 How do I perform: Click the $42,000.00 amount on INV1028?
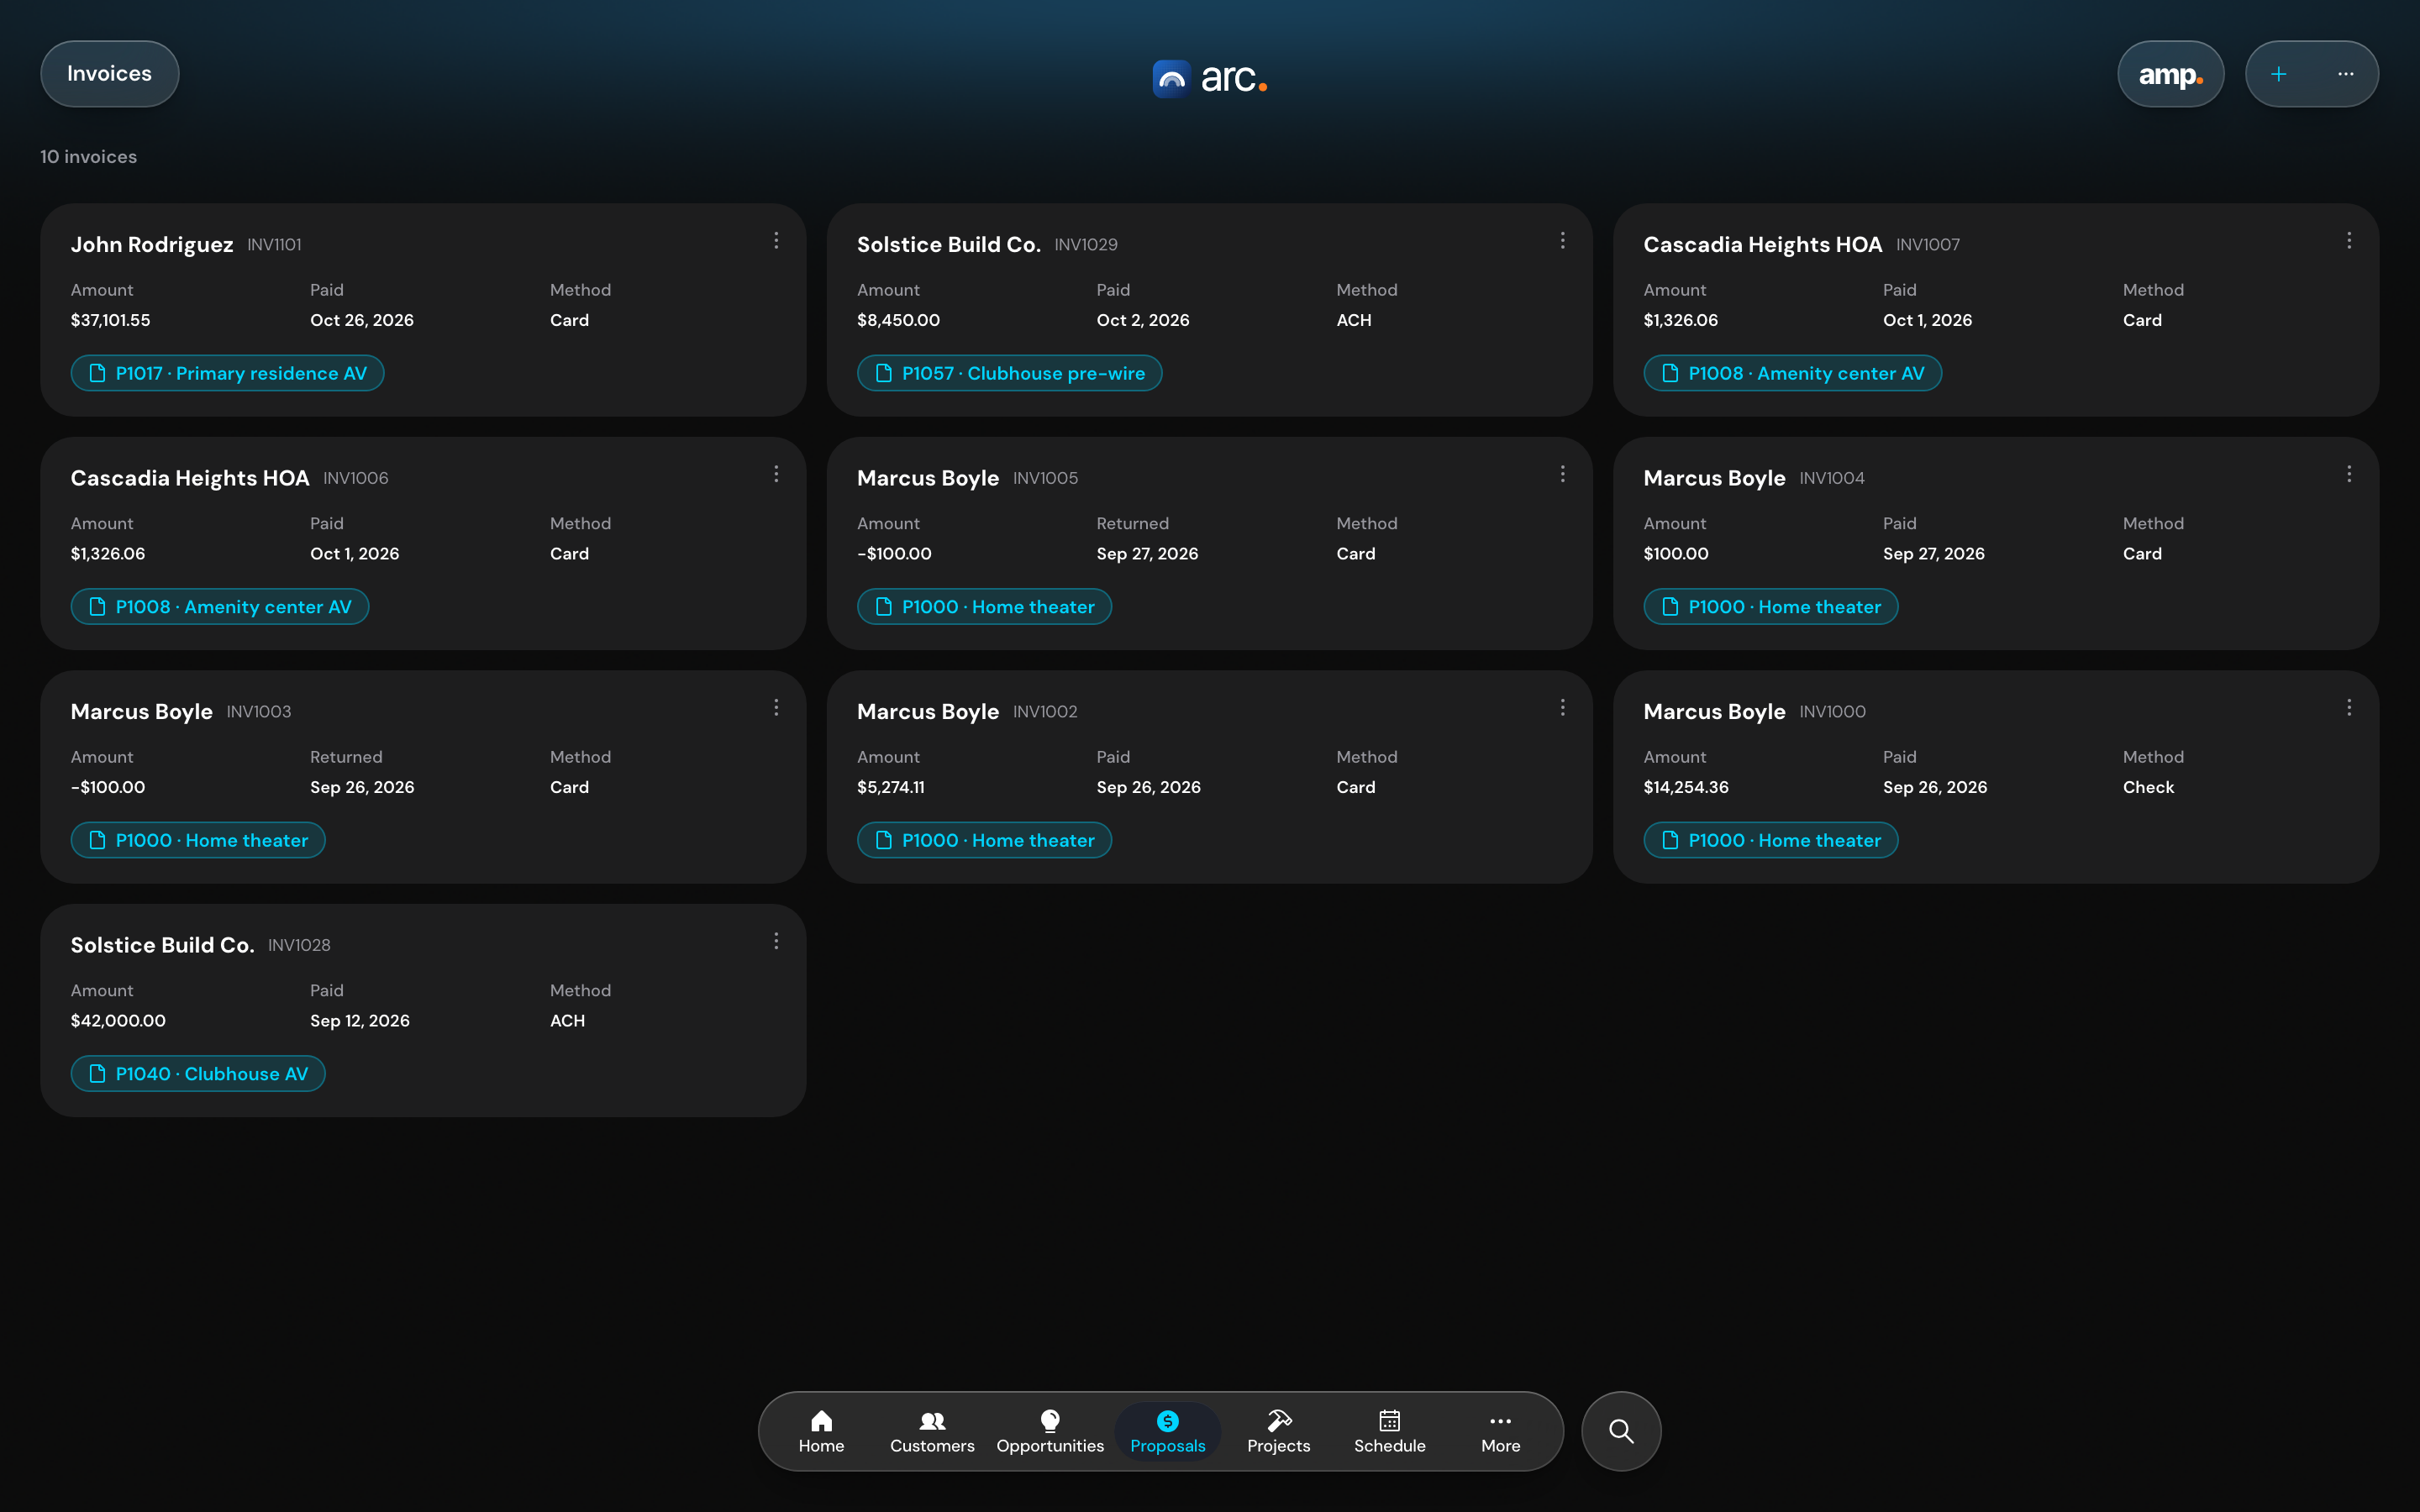(x=118, y=1021)
